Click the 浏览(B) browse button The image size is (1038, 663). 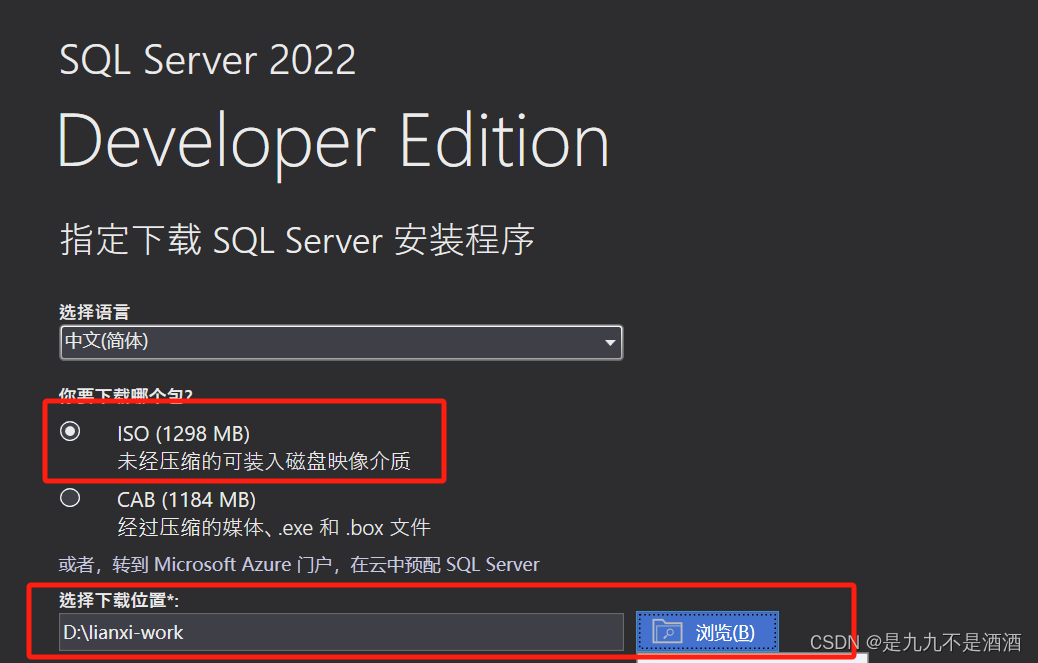tap(707, 632)
